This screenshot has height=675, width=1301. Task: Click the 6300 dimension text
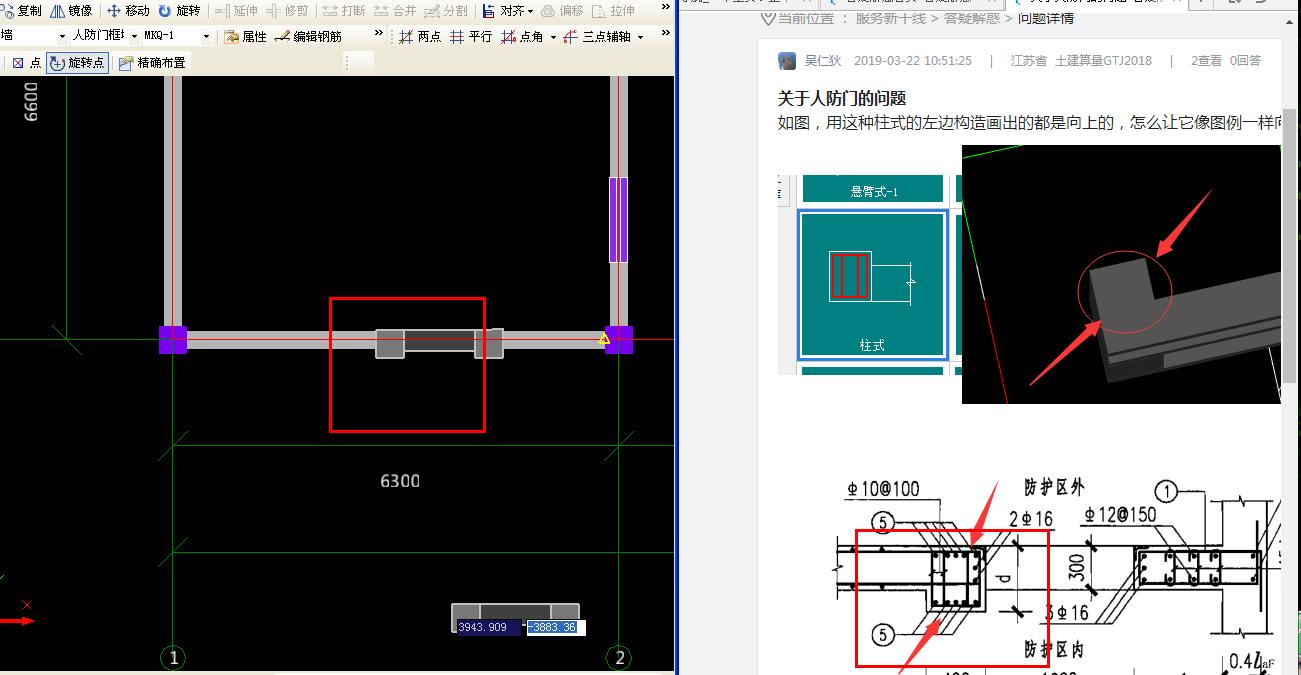click(400, 481)
